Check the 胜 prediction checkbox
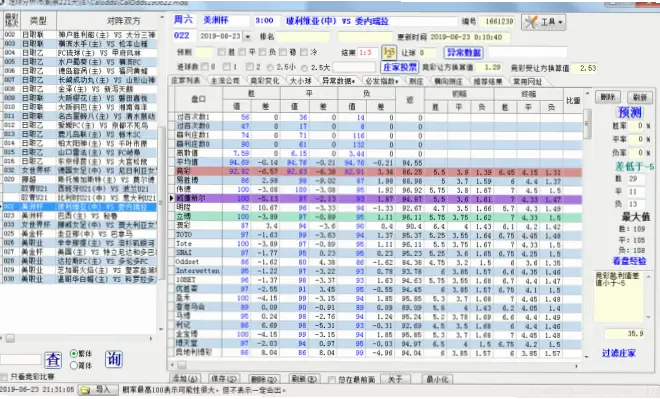The image size is (660, 399). [221, 52]
